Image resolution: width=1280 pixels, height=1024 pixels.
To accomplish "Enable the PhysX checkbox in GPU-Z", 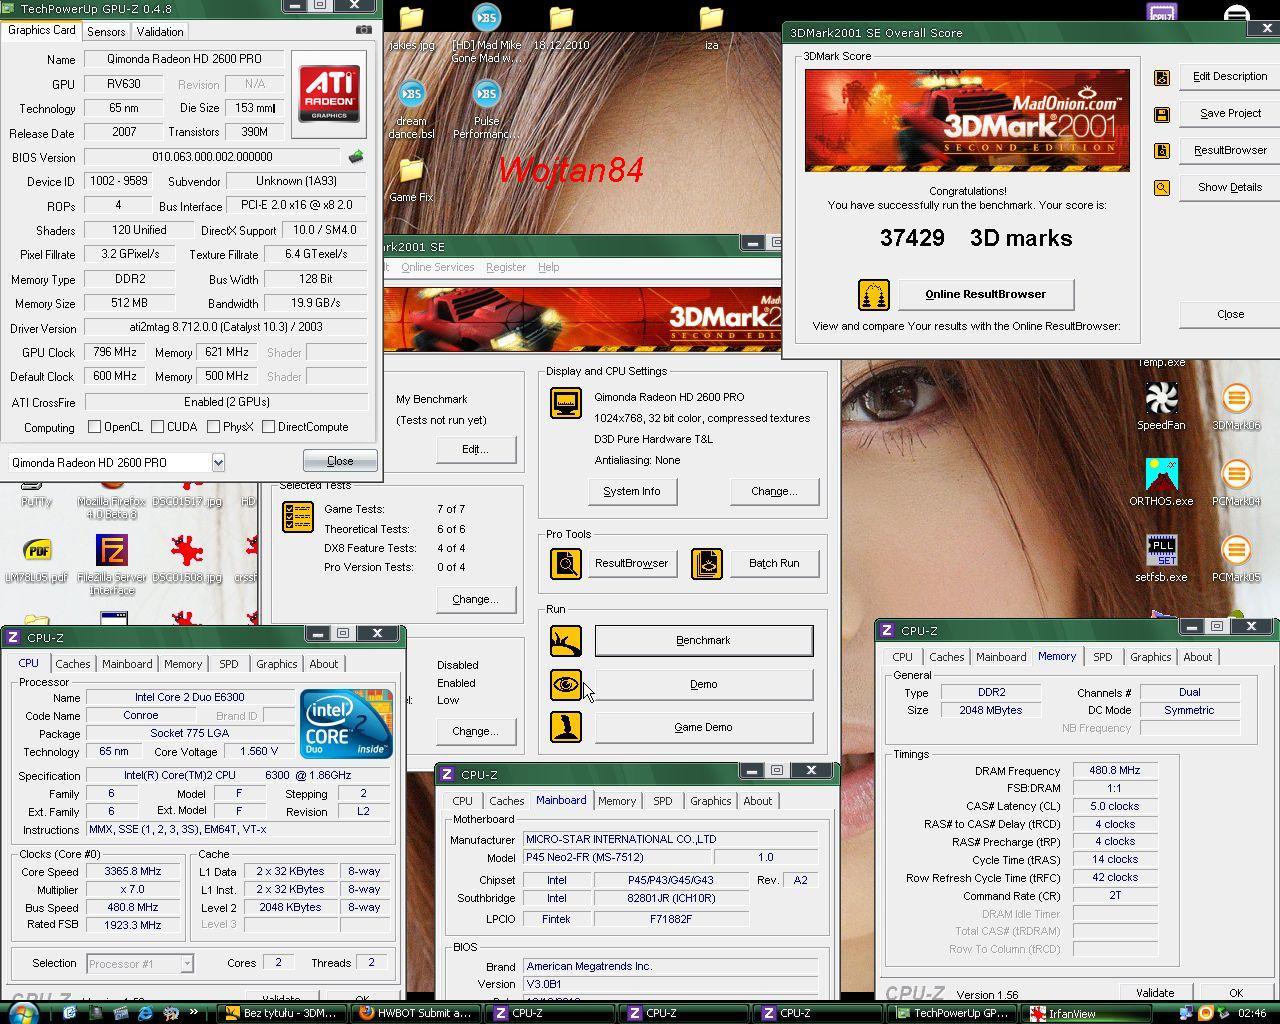I will (213, 427).
